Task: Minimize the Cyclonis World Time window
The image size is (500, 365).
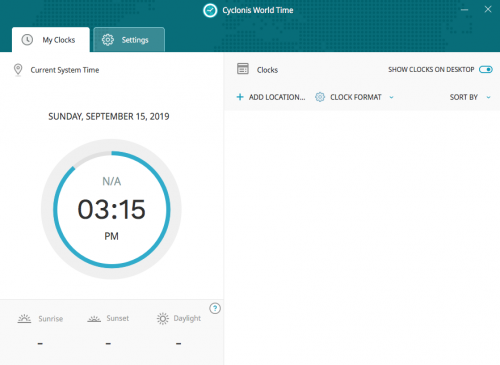Action: click(x=464, y=10)
